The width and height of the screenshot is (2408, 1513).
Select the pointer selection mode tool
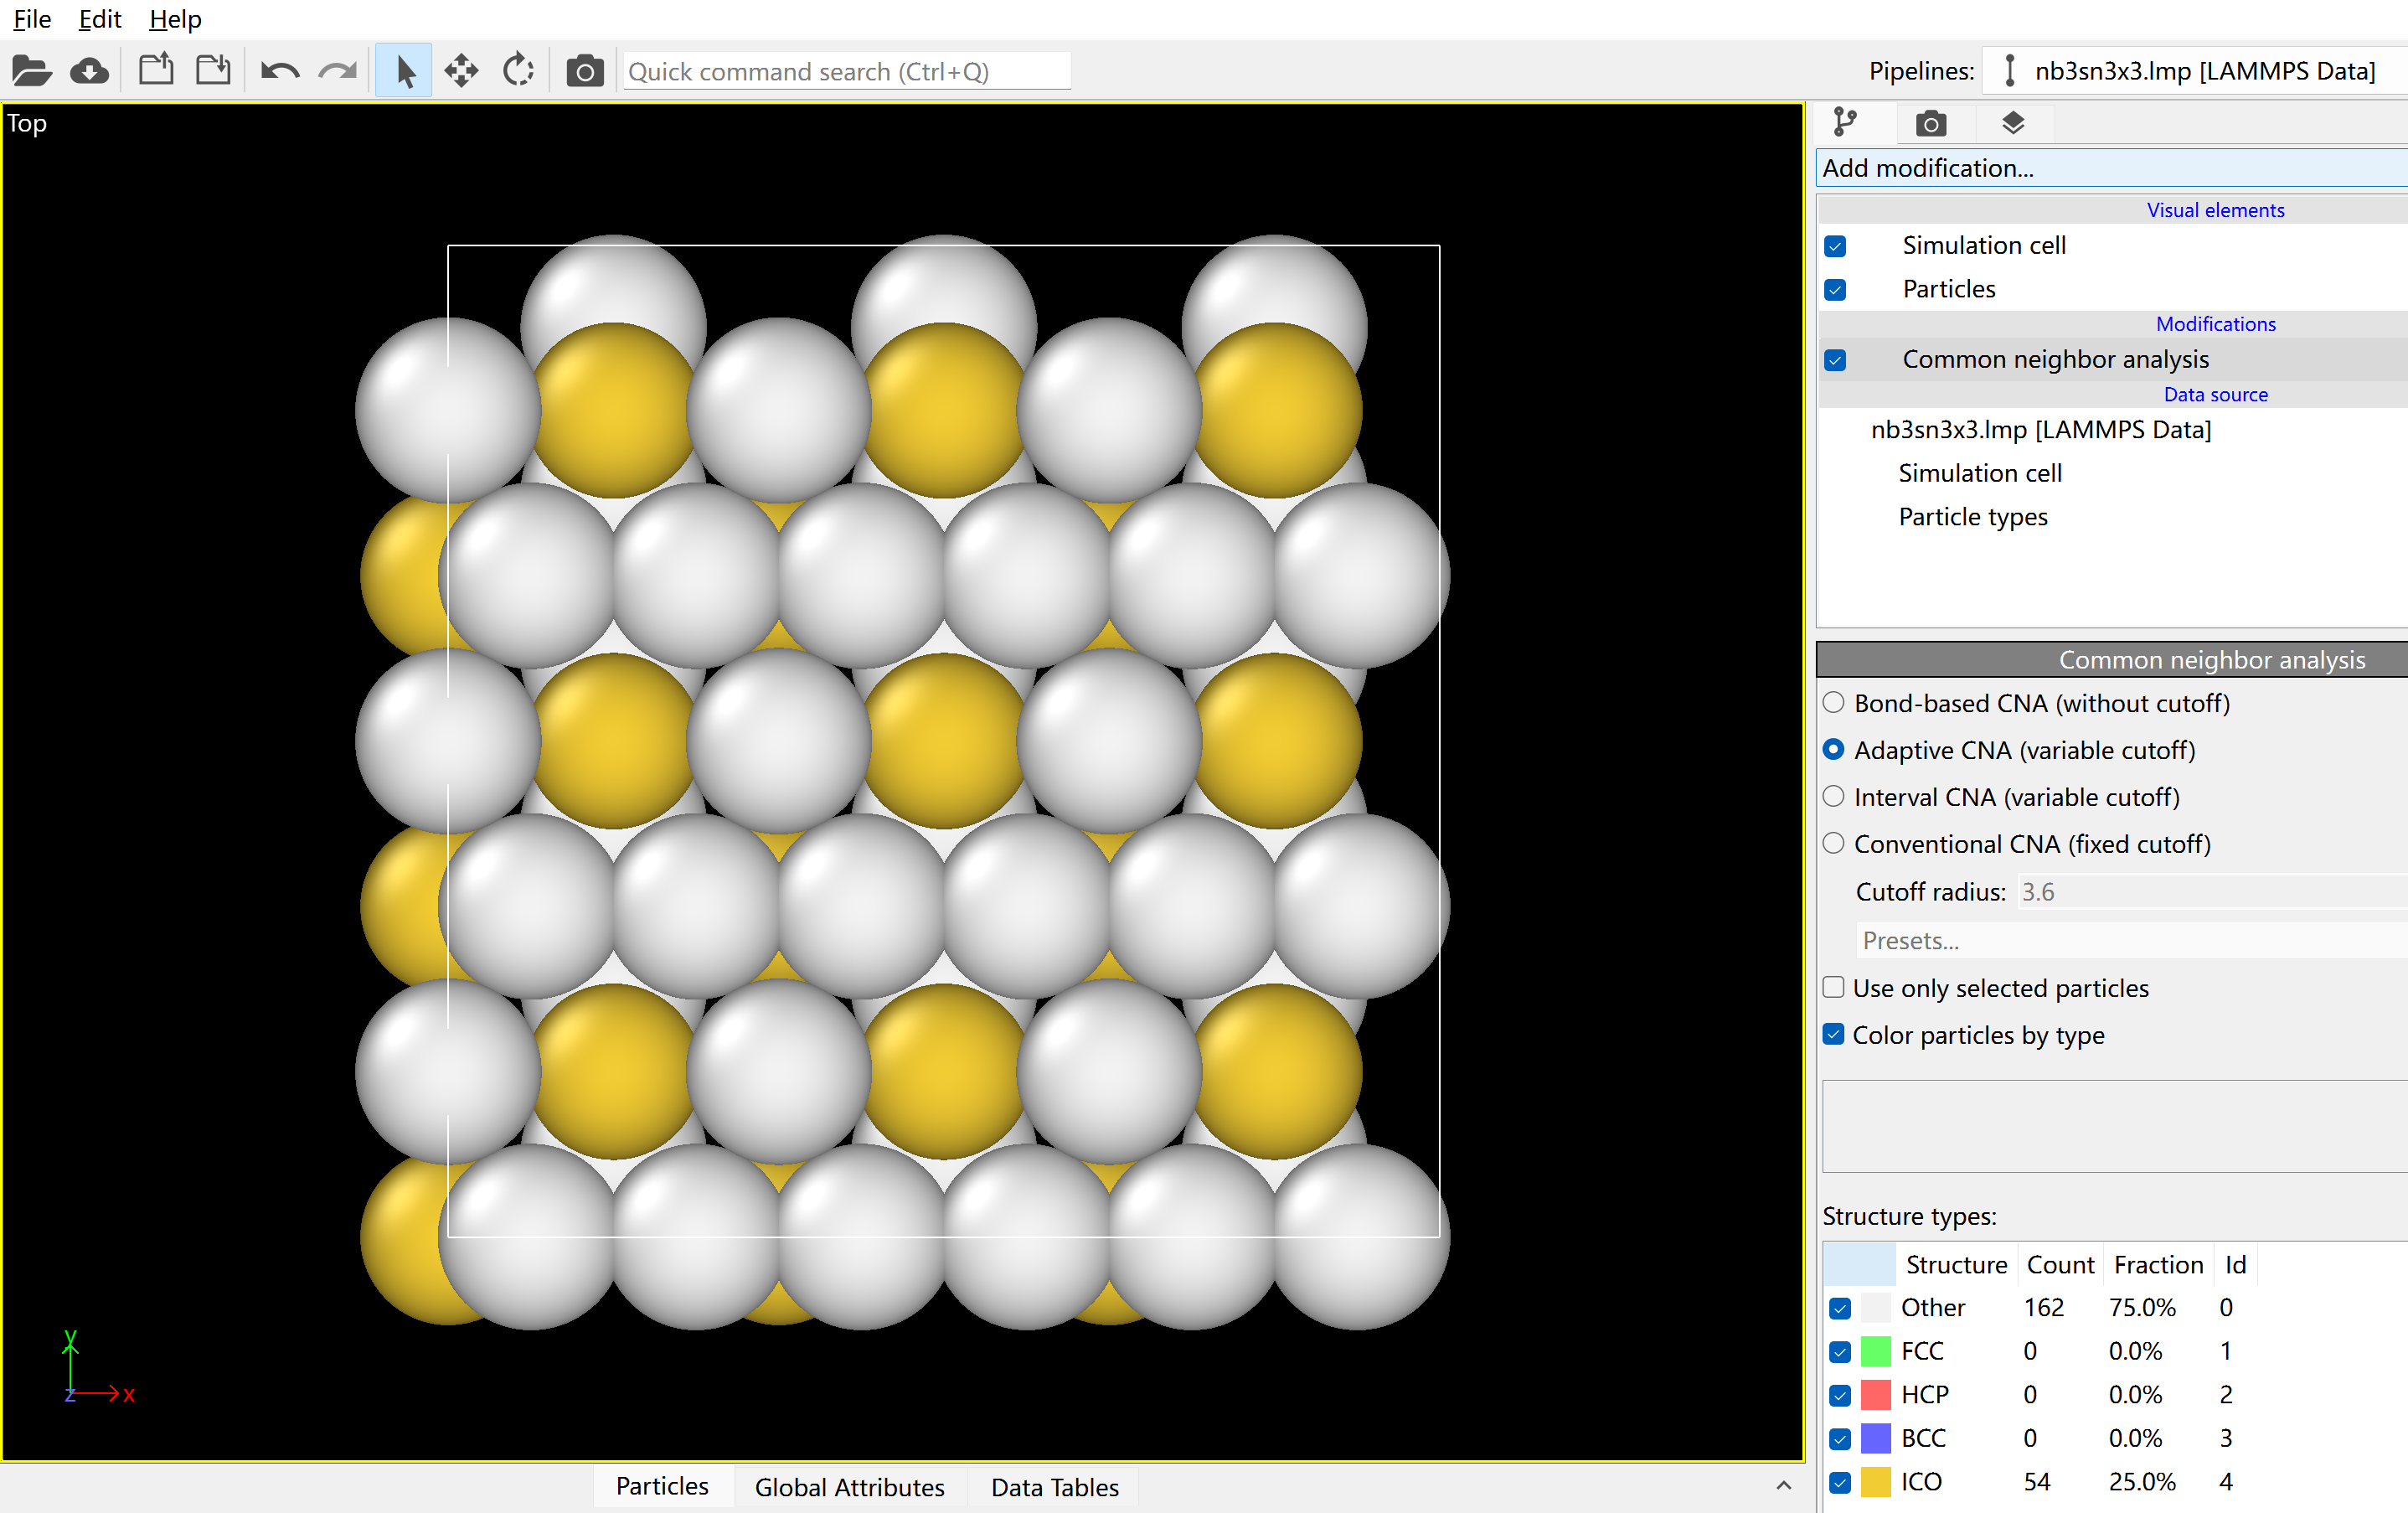coord(404,71)
